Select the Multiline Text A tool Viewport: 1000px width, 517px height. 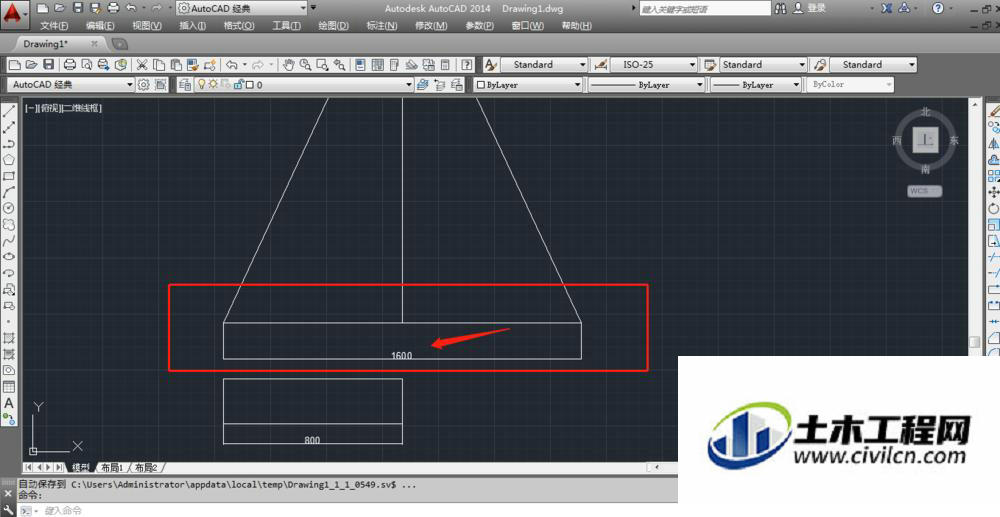click(x=9, y=403)
